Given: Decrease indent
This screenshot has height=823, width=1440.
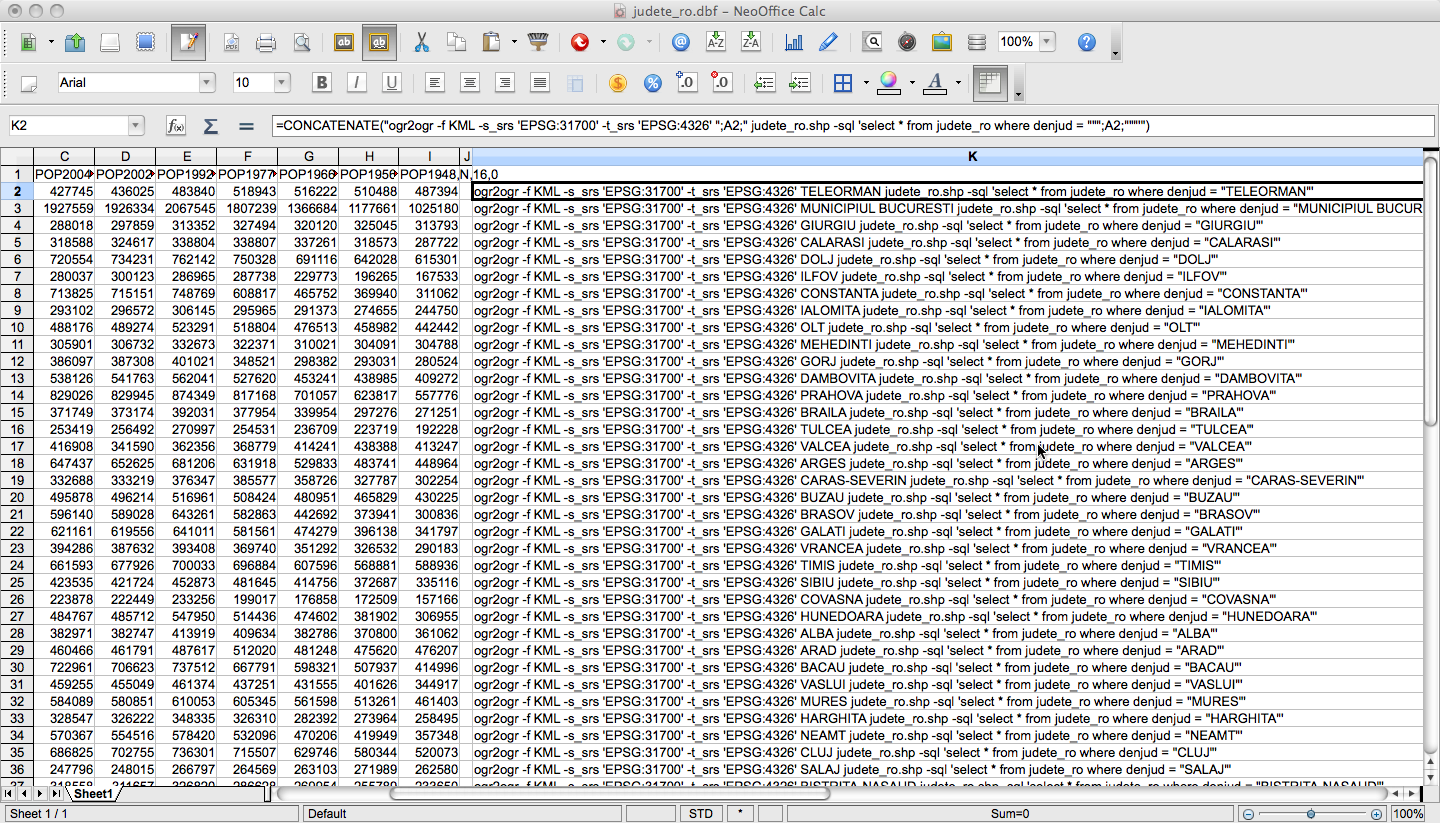Looking at the screenshot, I should point(764,83).
